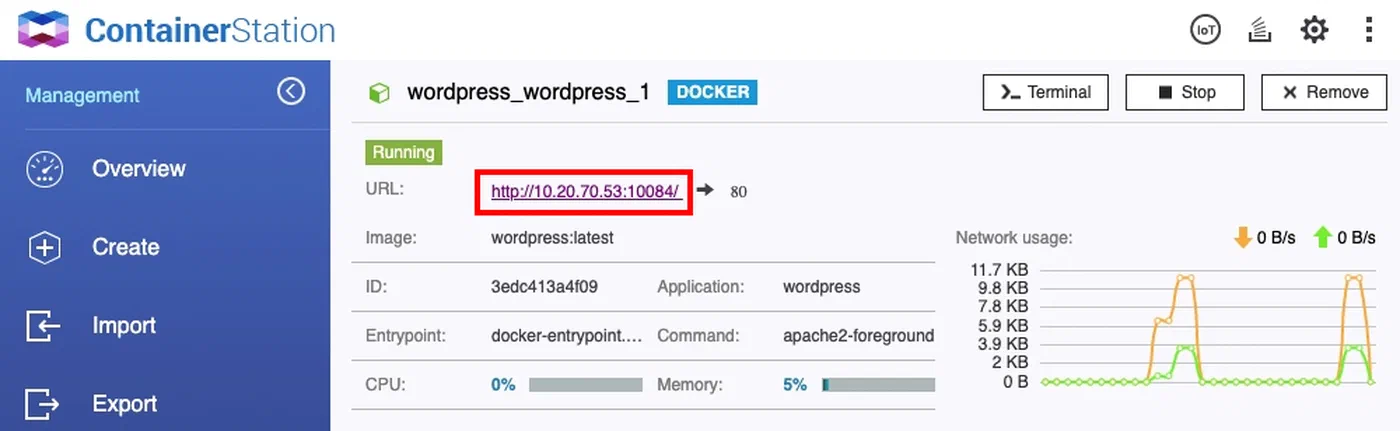Click the Export arrow icon

pos(43,404)
